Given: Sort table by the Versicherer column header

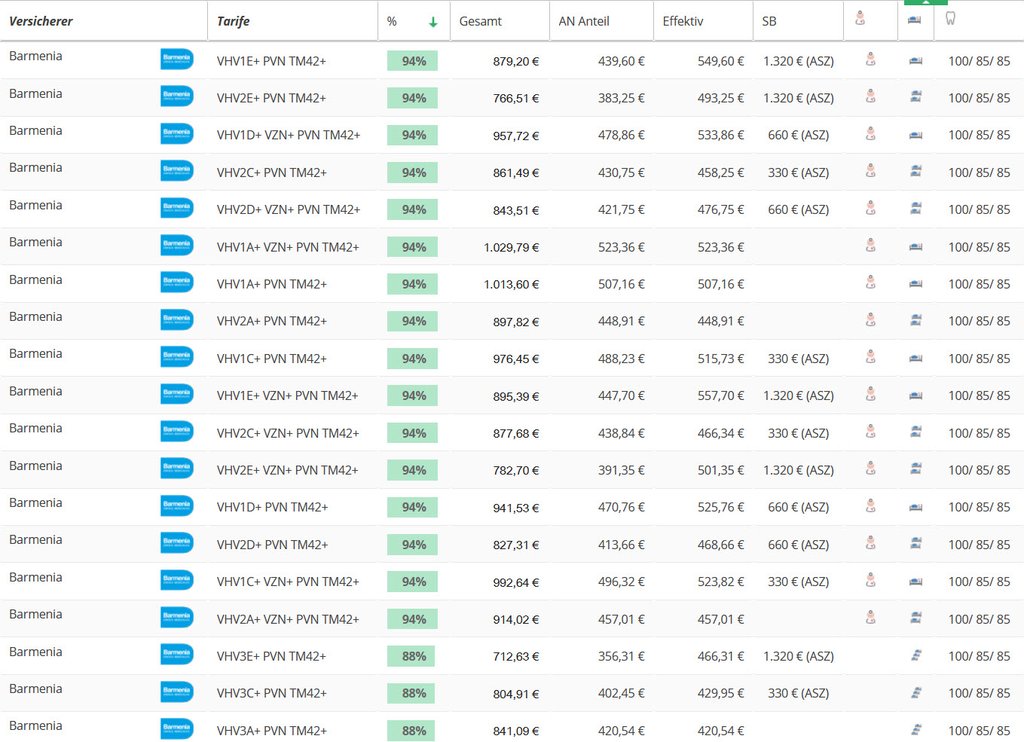Looking at the screenshot, I should pos(41,21).
